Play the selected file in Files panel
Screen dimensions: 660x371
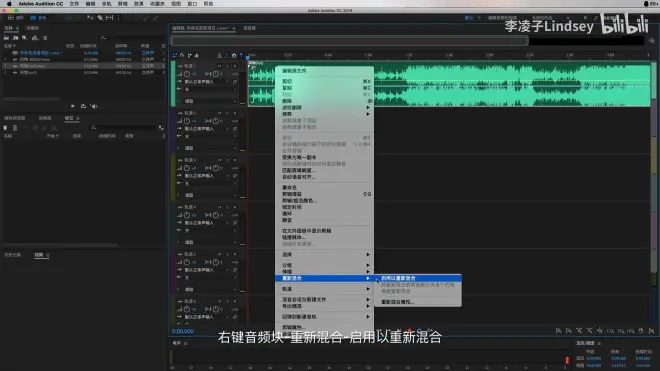[x=72, y=106]
